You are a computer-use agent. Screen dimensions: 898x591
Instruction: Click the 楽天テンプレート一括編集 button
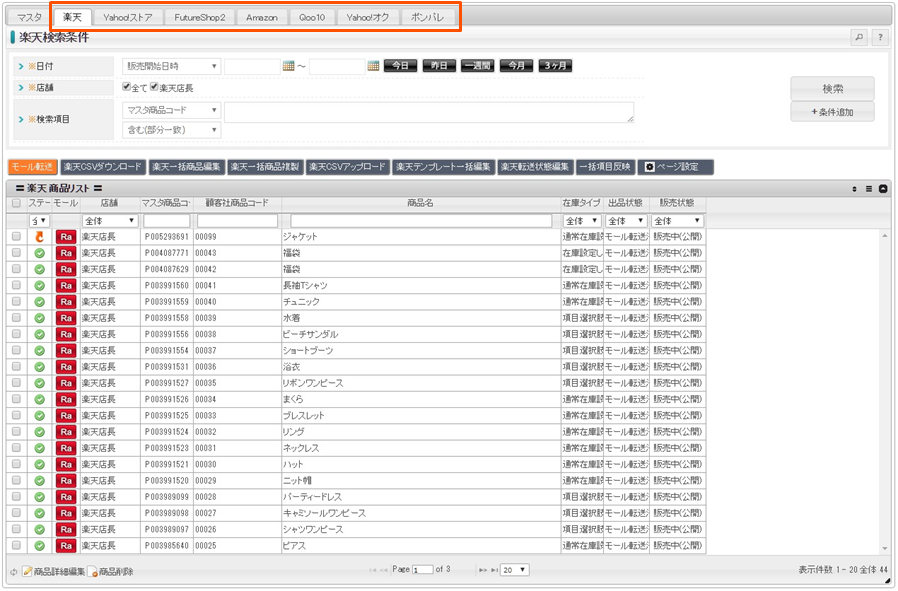[443, 167]
